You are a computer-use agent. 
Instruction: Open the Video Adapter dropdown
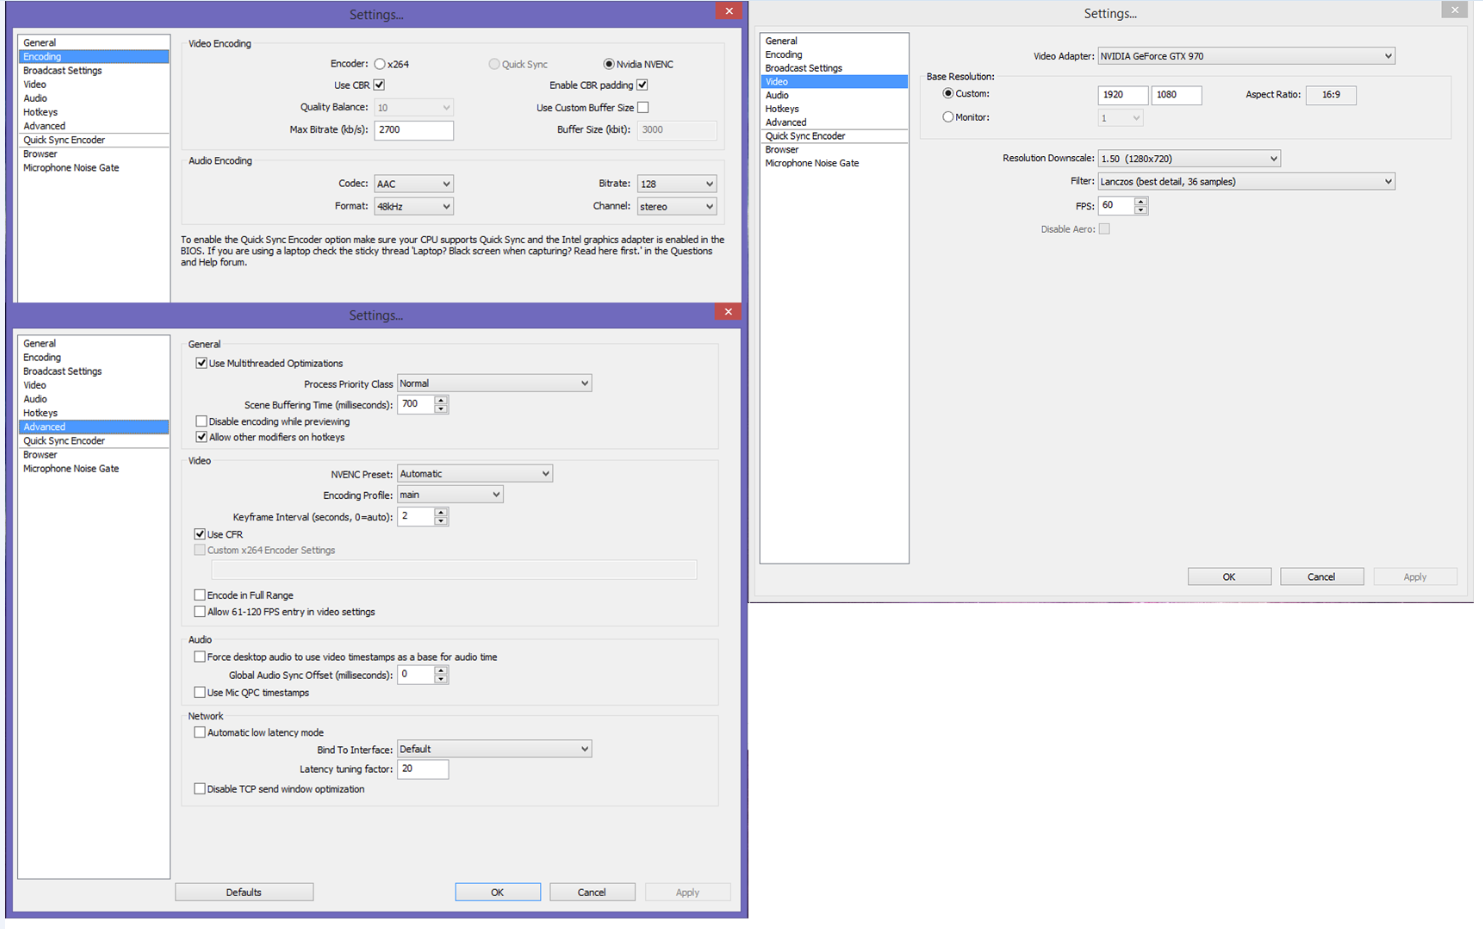(1246, 56)
